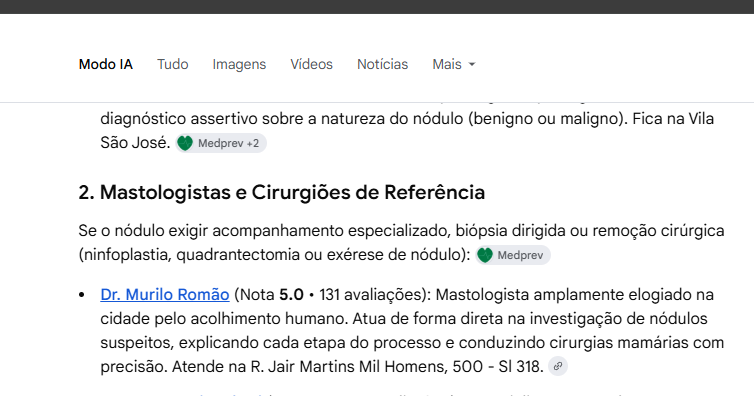The height and width of the screenshot is (396, 754).
Task: Click the dark browser bar at the top
Action: (x=377, y=7)
